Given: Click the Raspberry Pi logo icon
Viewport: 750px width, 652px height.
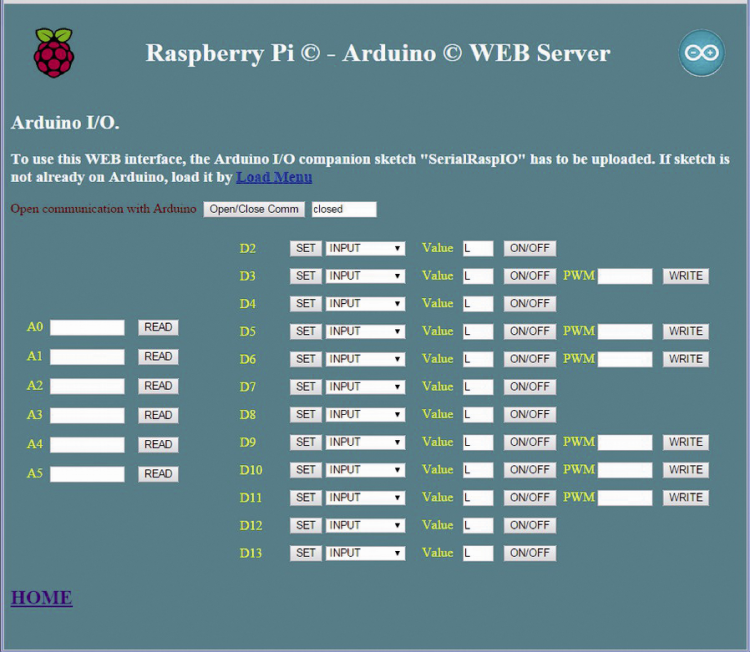Looking at the screenshot, I should pyautogui.click(x=54, y=53).
